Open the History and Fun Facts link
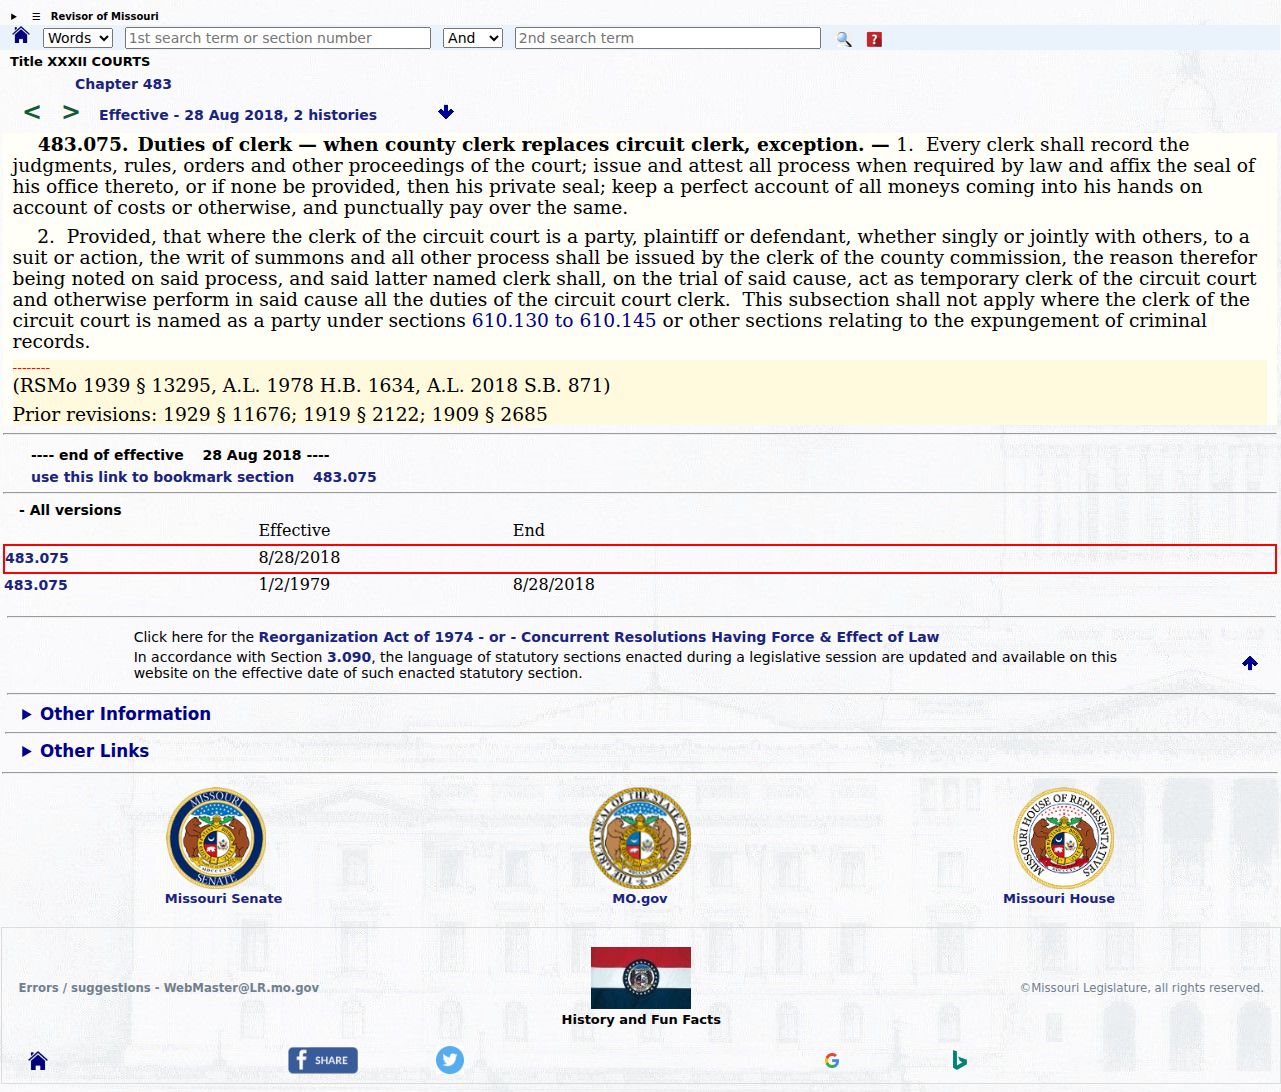The height and width of the screenshot is (1092, 1281). pyautogui.click(x=641, y=1020)
